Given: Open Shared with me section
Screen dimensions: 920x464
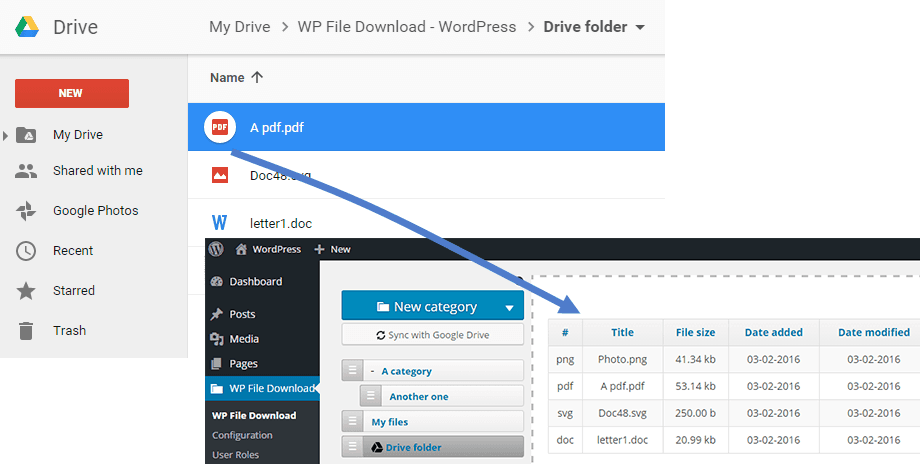Looking at the screenshot, I should [x=97, y=171].
